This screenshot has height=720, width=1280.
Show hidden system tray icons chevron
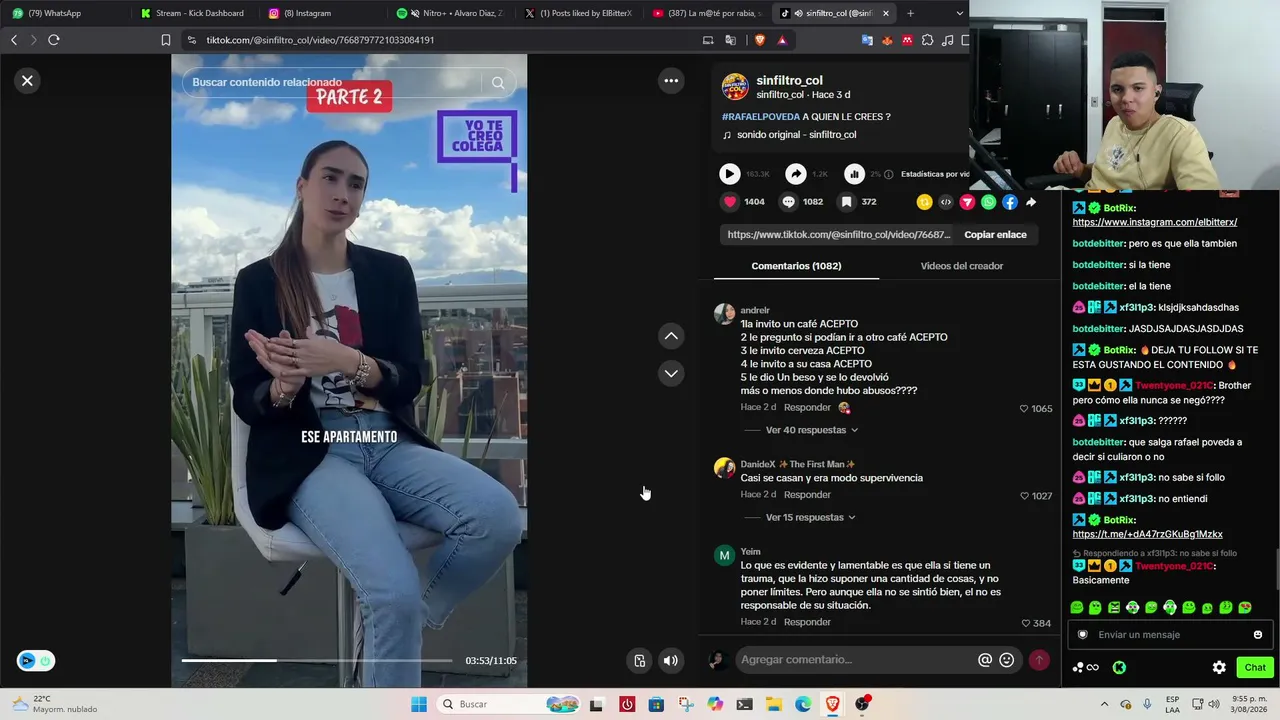click(x=1104, y=704)
